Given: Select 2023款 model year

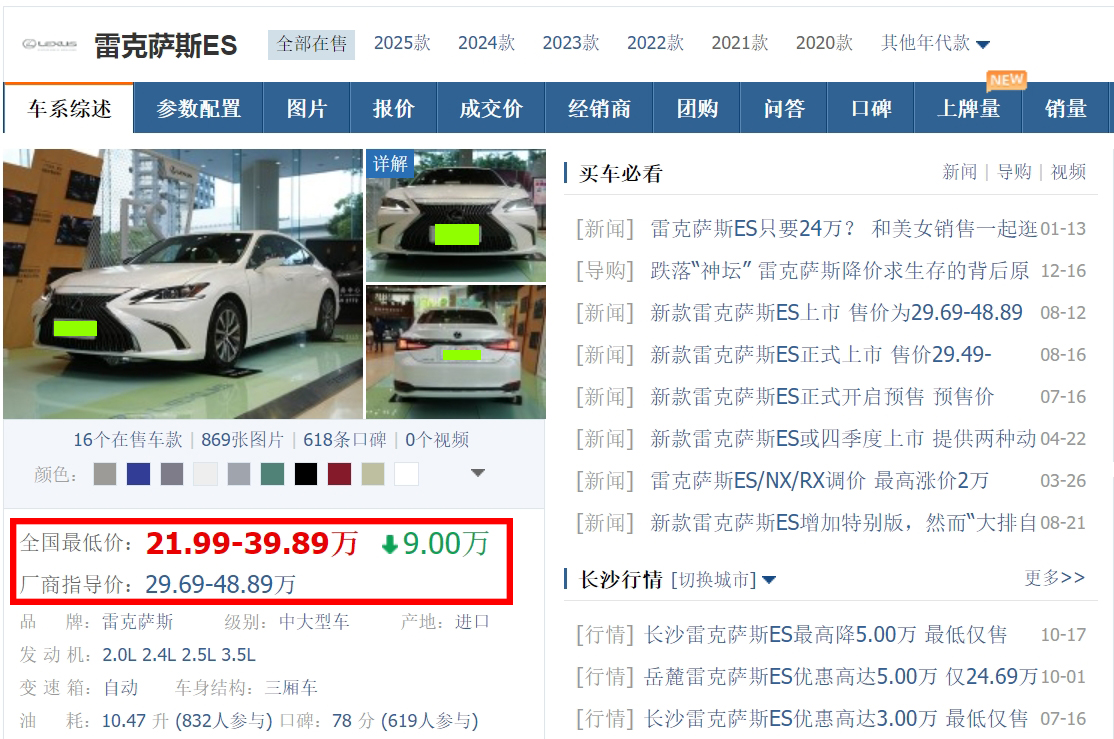Looking at the screenshot, I should [571, 43].
